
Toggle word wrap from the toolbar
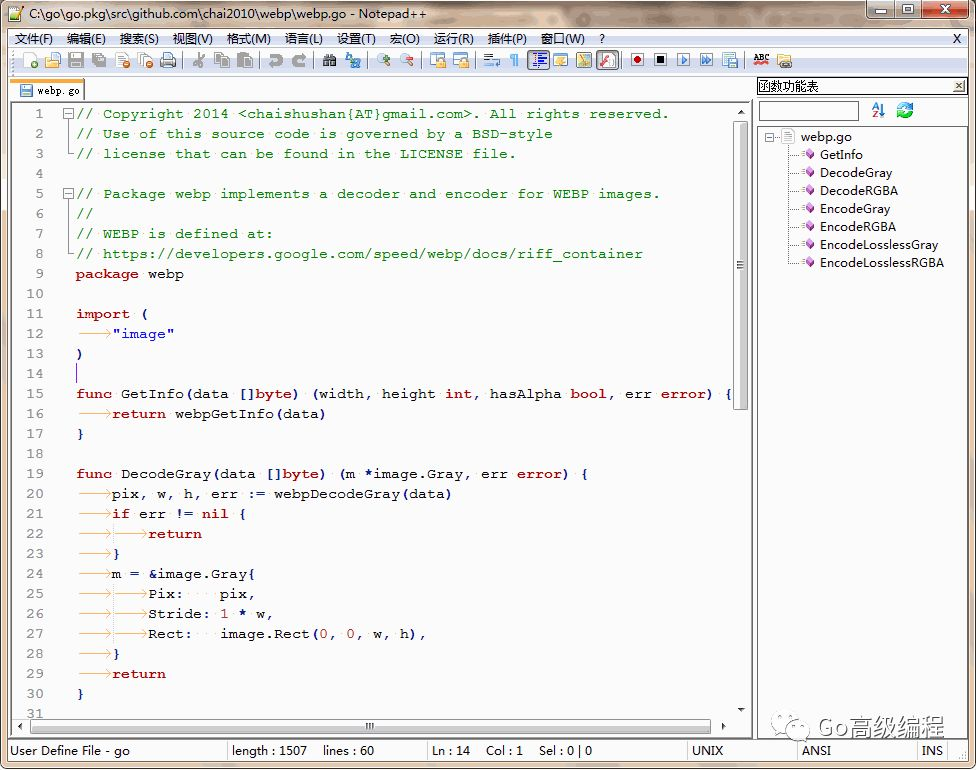click(491, 60)
